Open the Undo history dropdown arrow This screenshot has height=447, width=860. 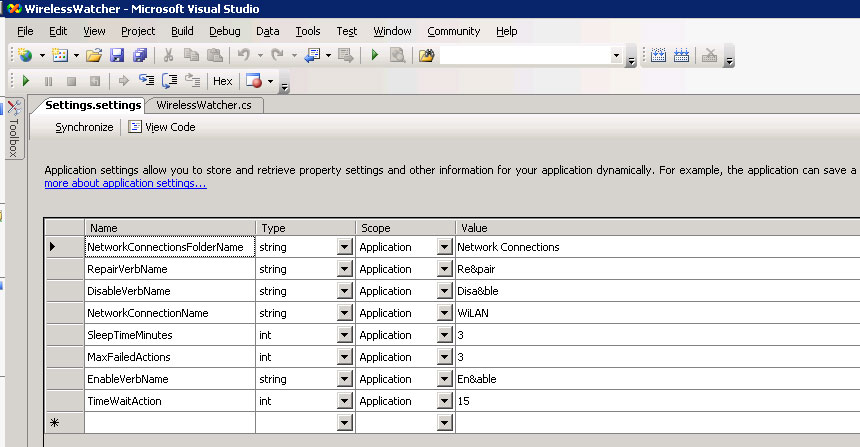coord(260,55)
